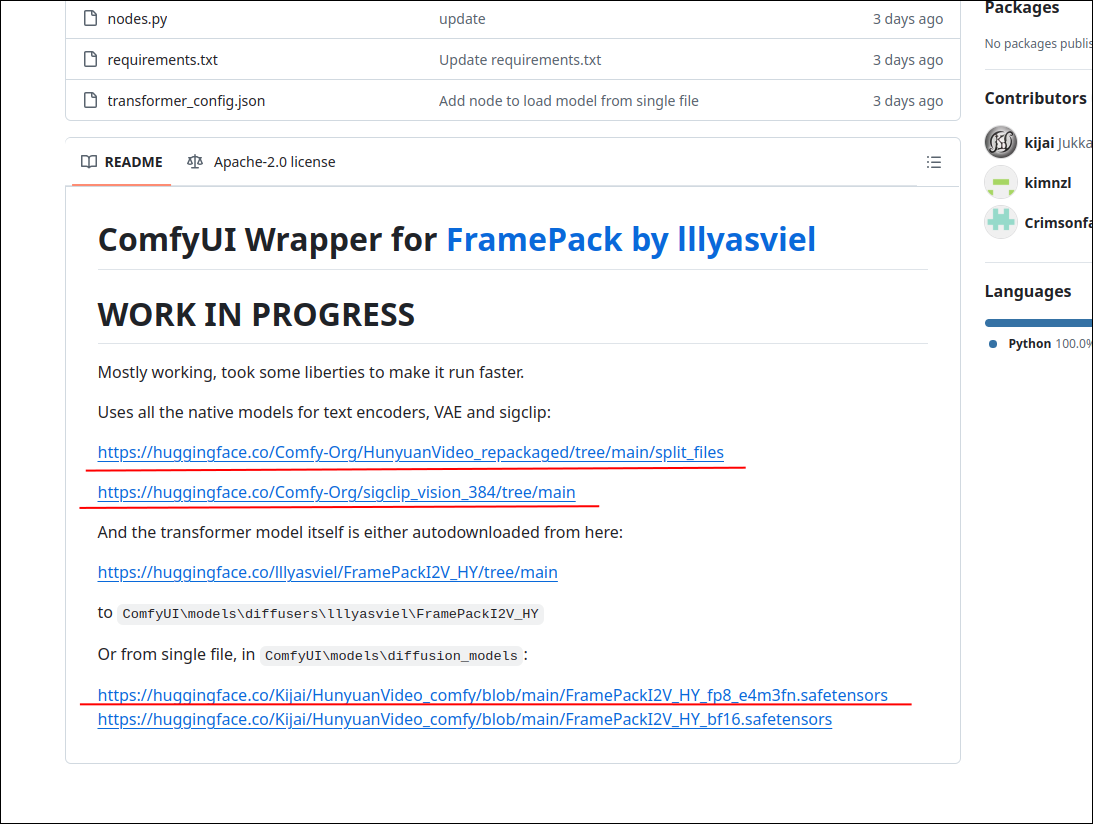The width and height of the screenshot is (1093, 824).
Task: Click the update commit message link
Action: pyautogui.click(x=461, y=18)
